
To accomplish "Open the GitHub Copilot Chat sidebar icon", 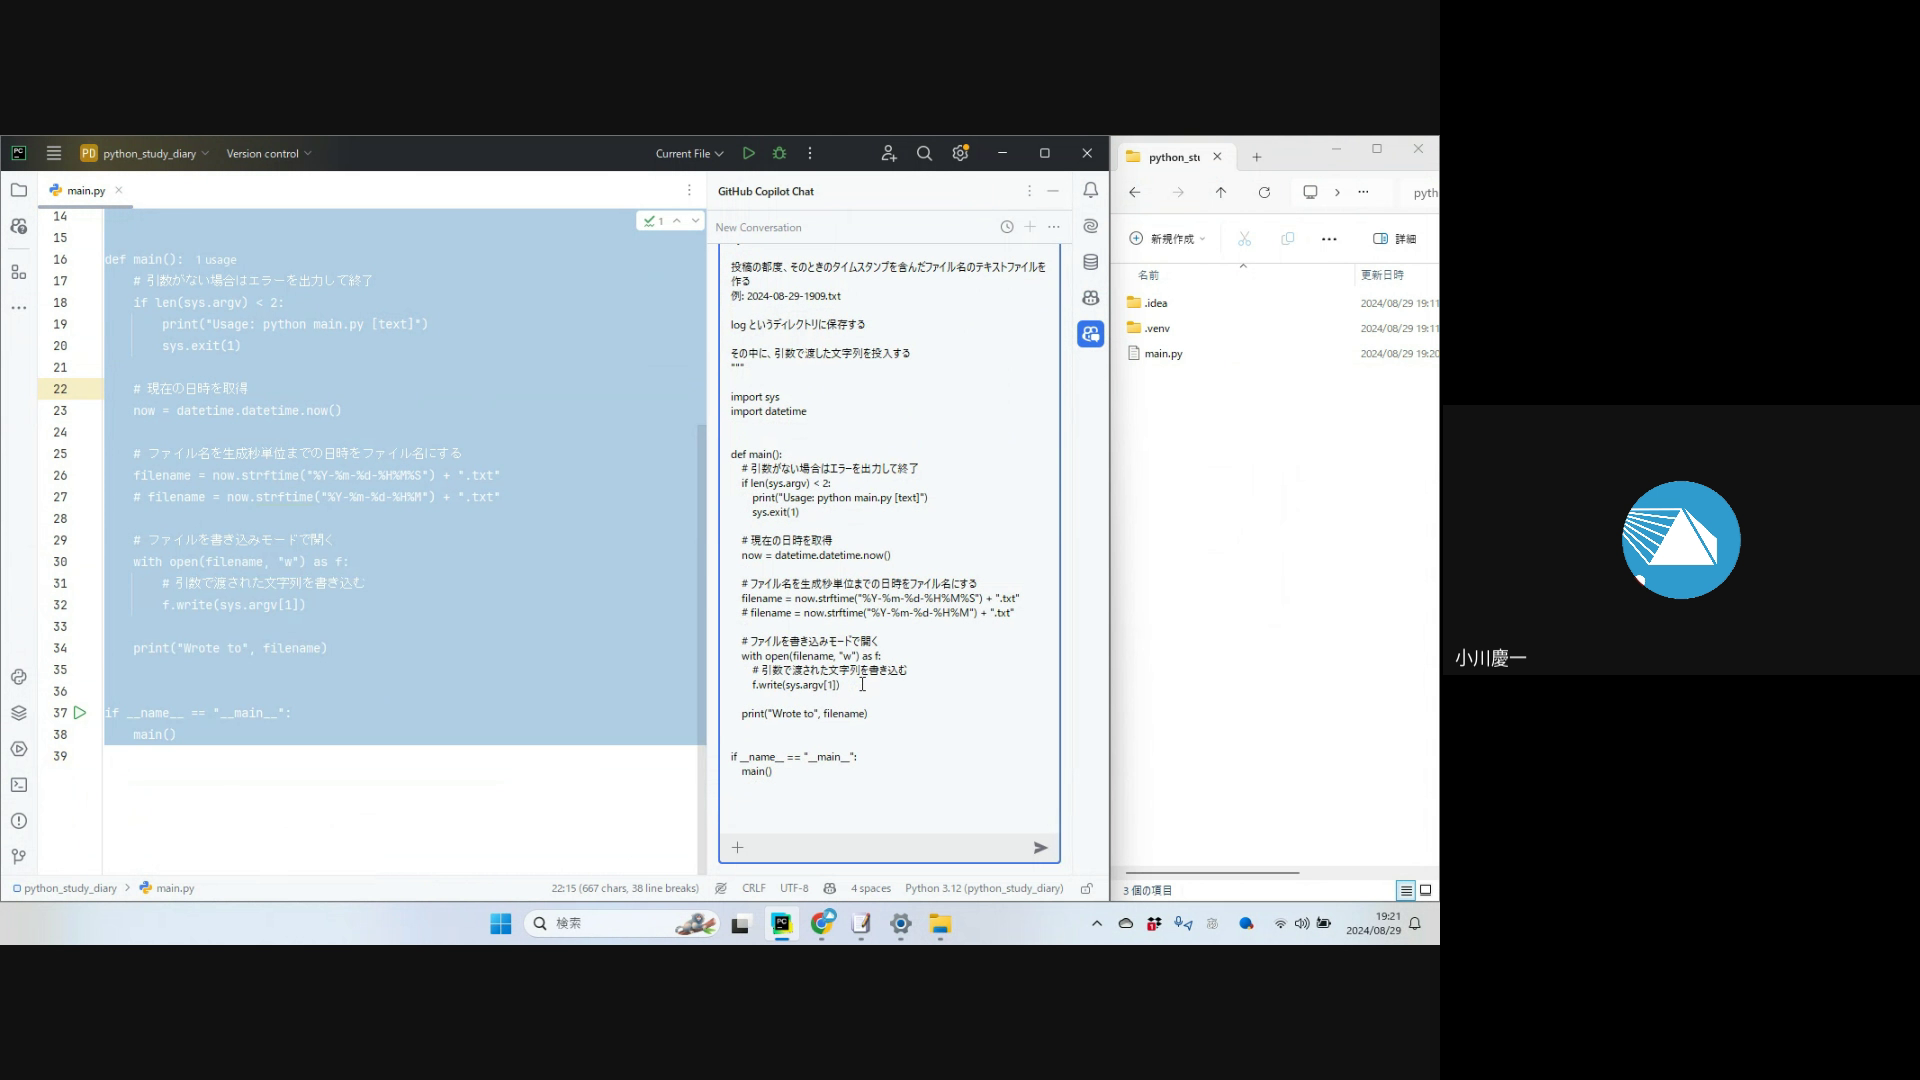I will [1090, 334].
